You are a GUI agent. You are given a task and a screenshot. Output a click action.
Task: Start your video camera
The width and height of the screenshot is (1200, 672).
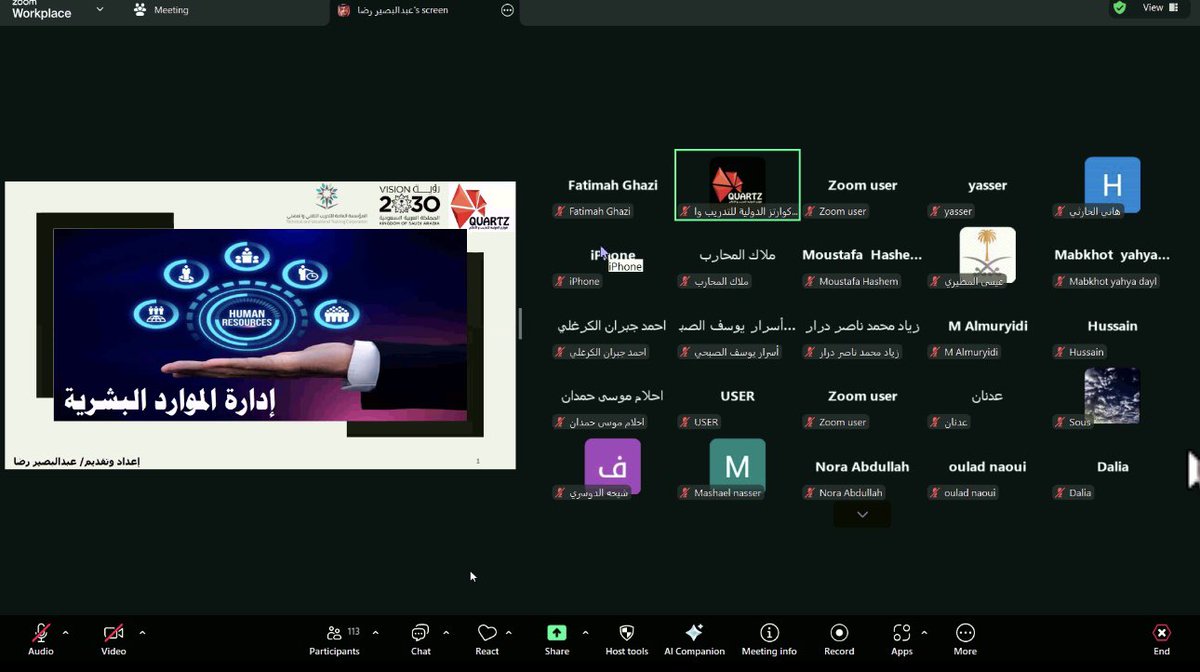[x=112, y=633]
